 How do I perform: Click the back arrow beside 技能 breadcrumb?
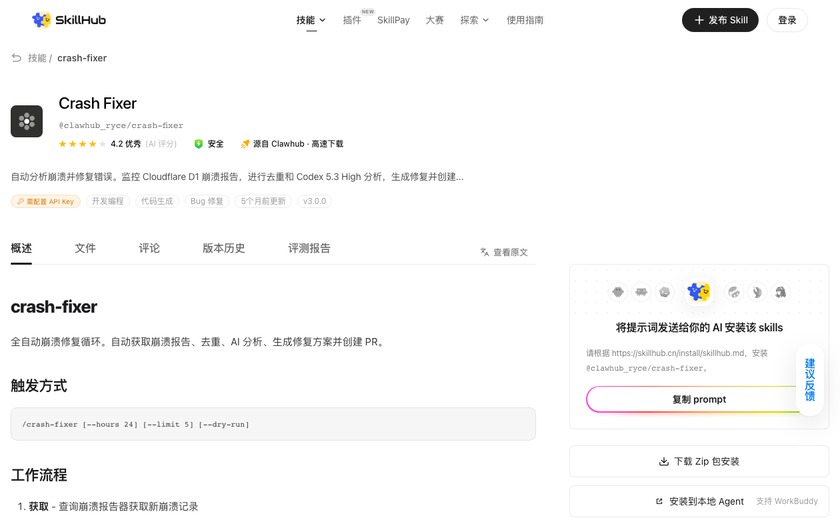pos(17,58)
